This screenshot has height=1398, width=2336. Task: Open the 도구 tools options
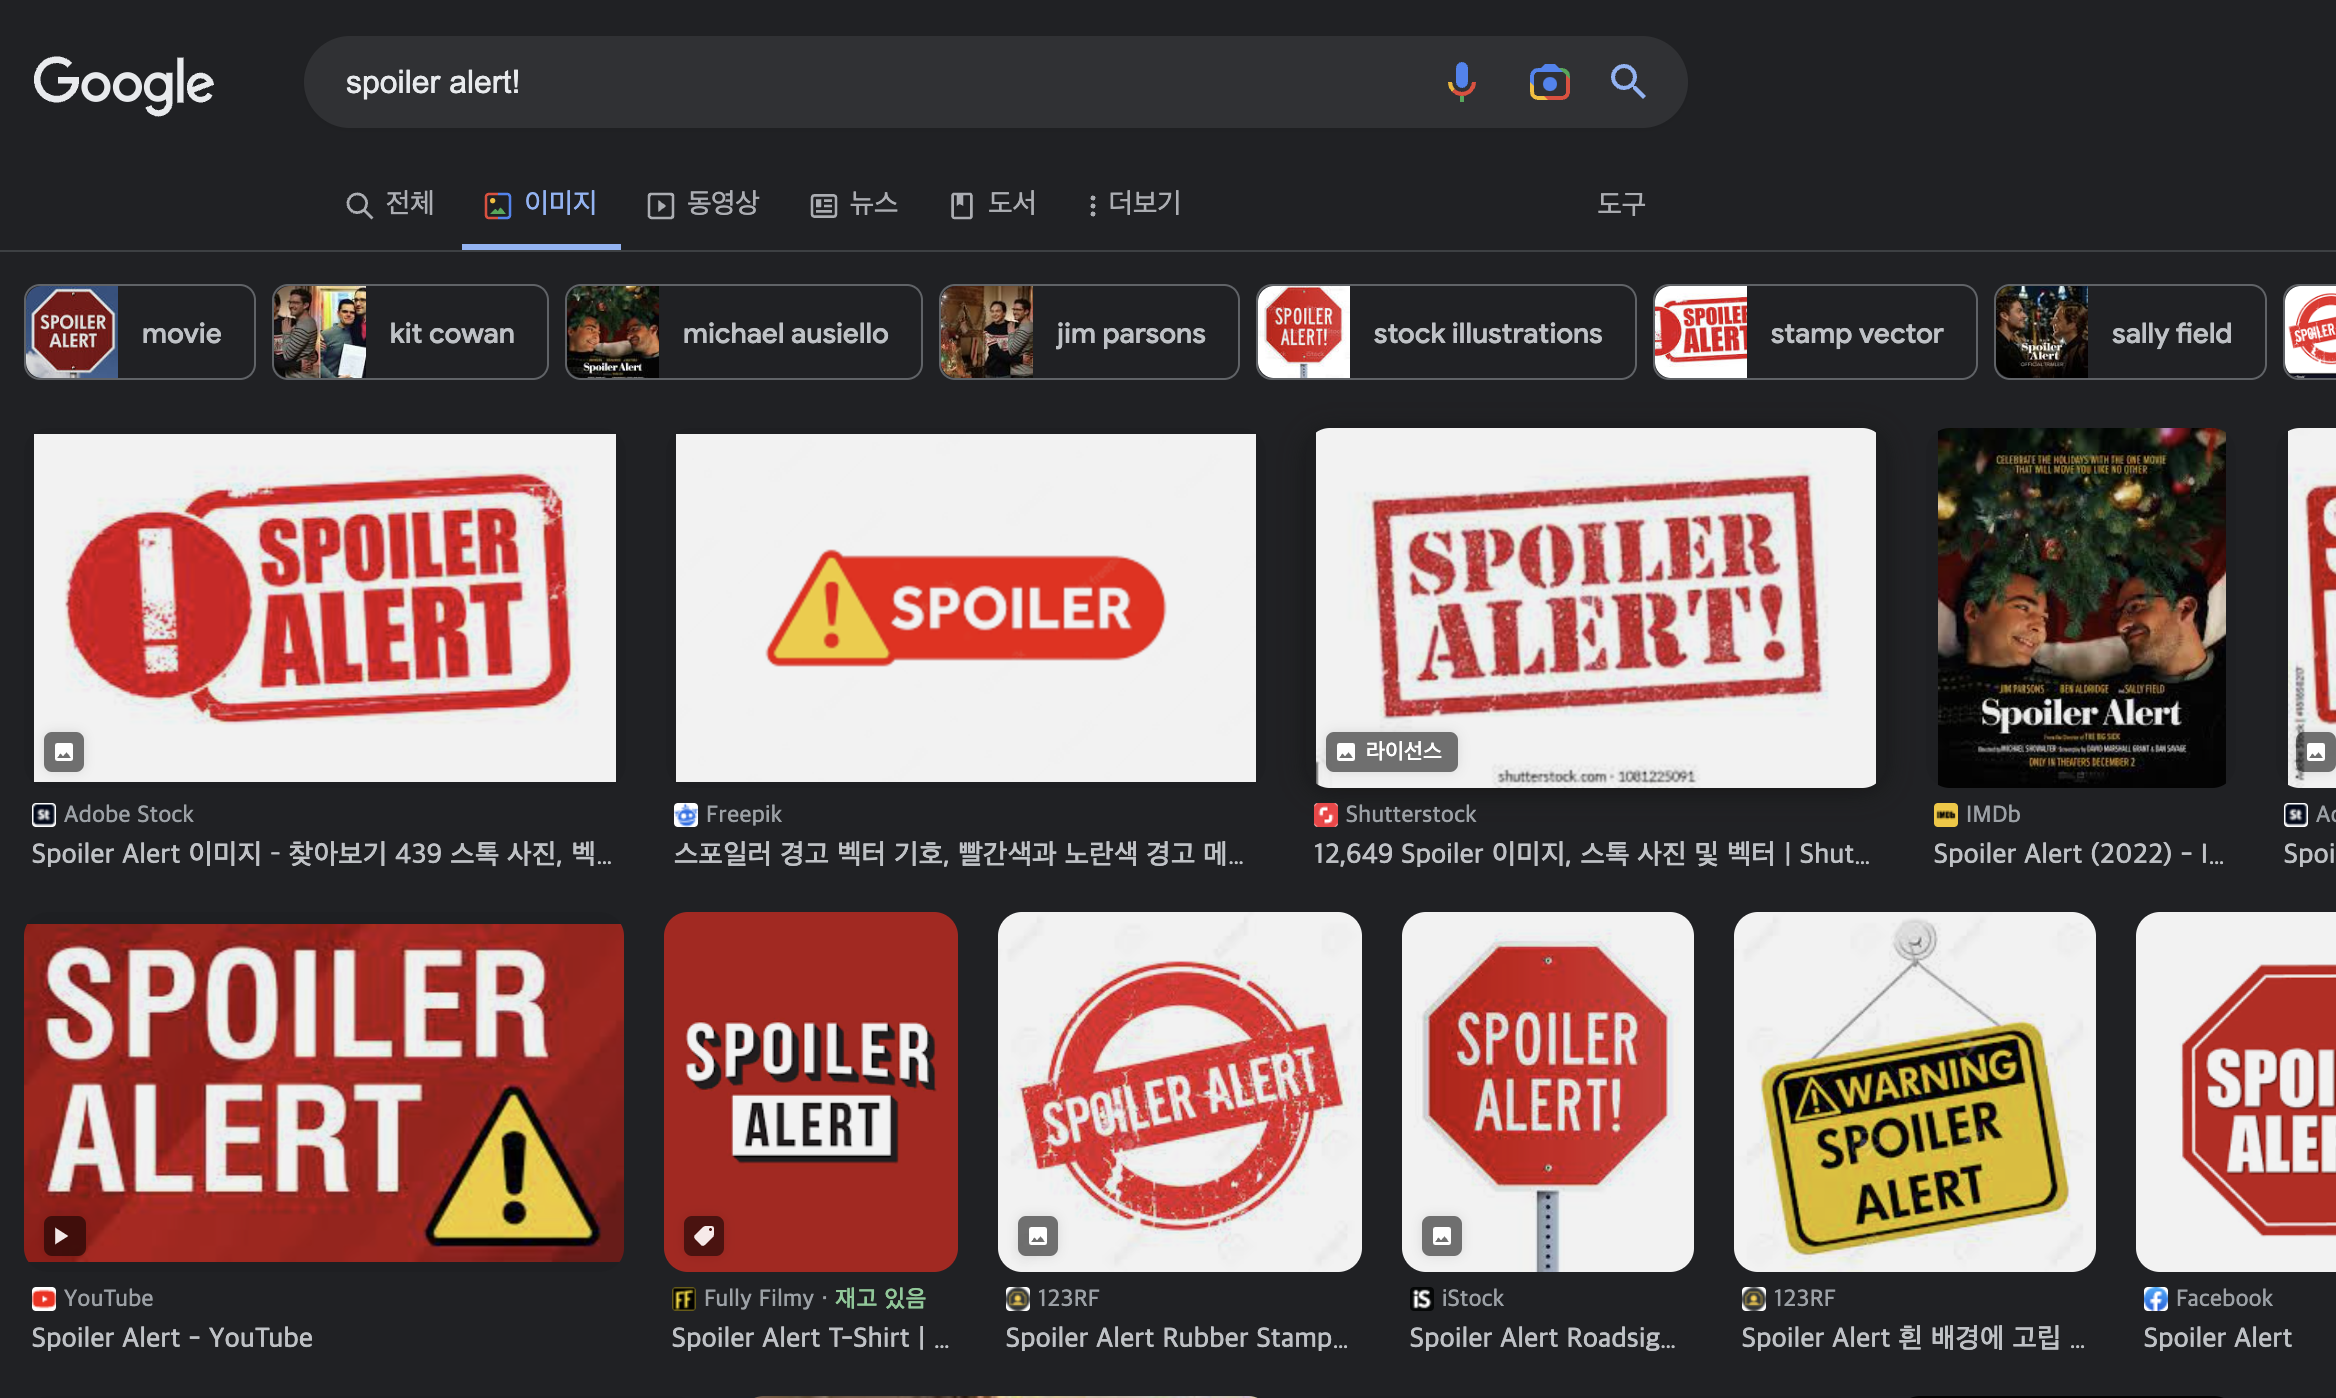coord(1620,204)
